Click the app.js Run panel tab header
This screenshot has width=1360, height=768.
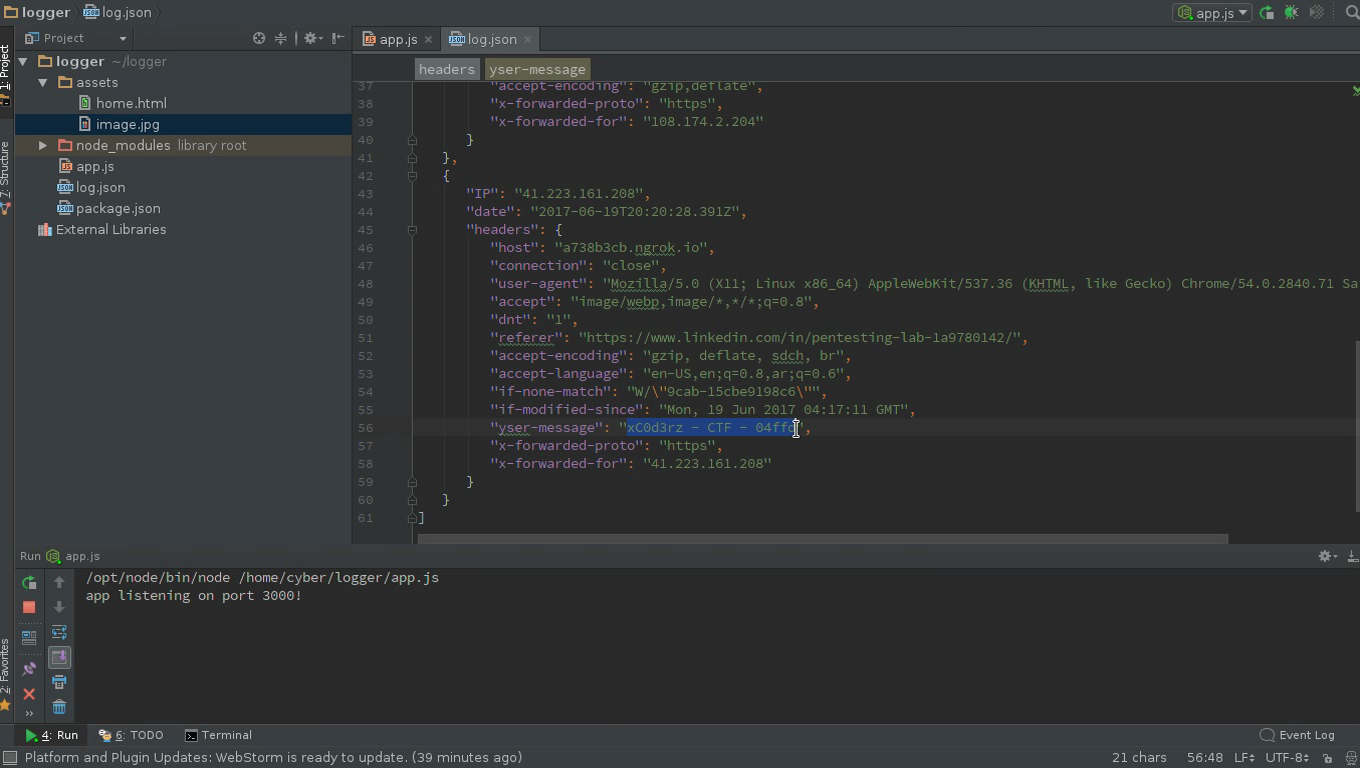click(x=73, y=556)
